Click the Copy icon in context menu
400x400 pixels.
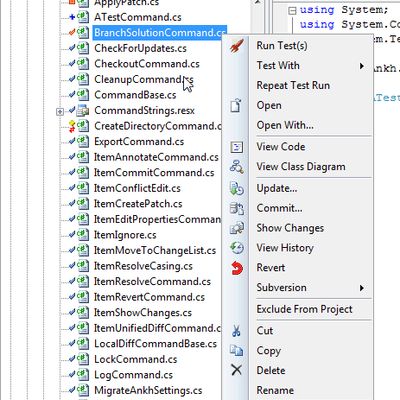pyautogui.click(x=237, y=351)
